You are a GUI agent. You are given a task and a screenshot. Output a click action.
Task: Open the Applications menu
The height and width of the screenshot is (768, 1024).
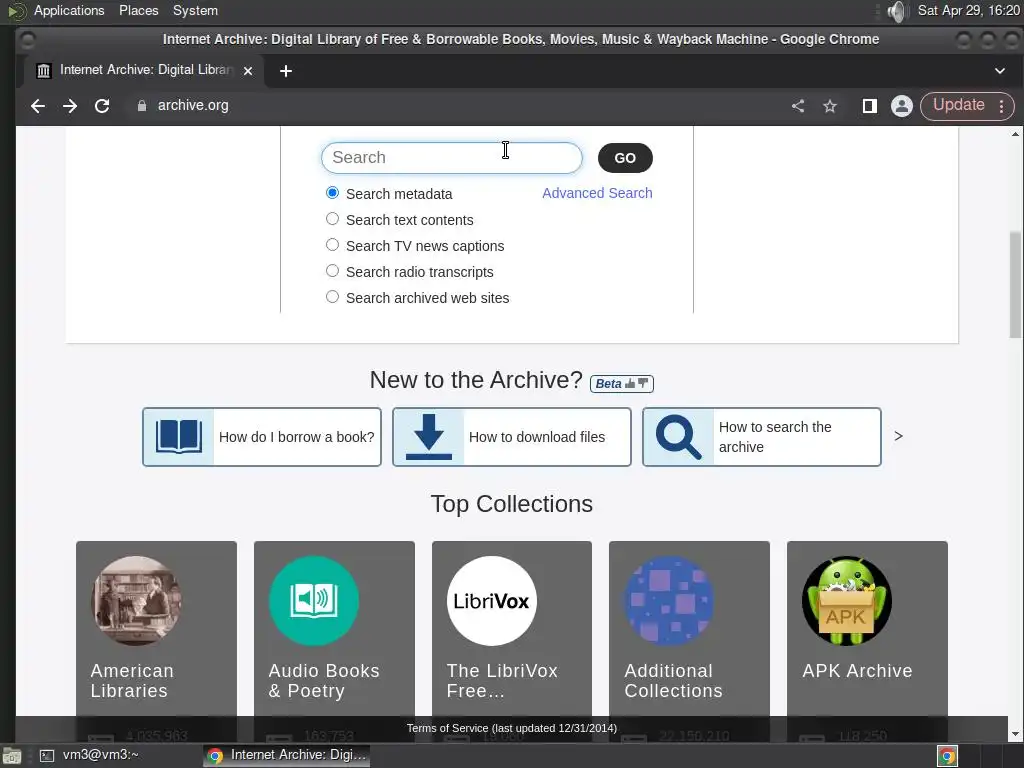click(69, 11)
